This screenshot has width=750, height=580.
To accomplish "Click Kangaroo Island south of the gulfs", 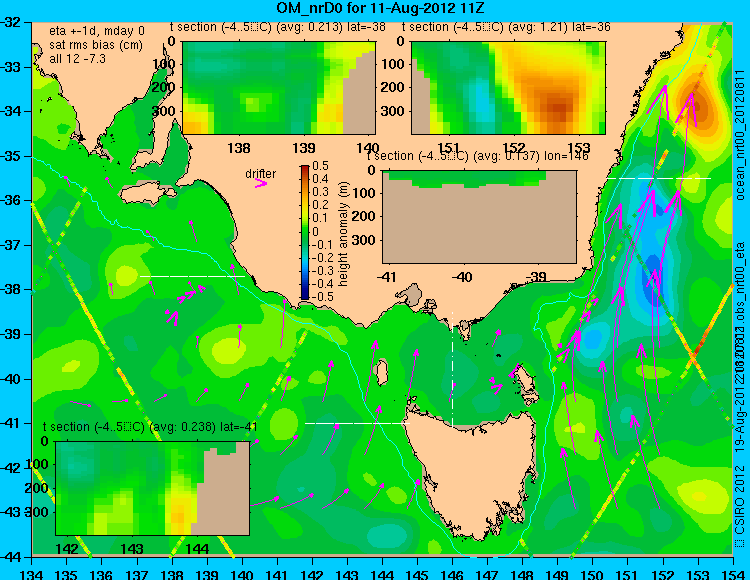I will [146, 194].
